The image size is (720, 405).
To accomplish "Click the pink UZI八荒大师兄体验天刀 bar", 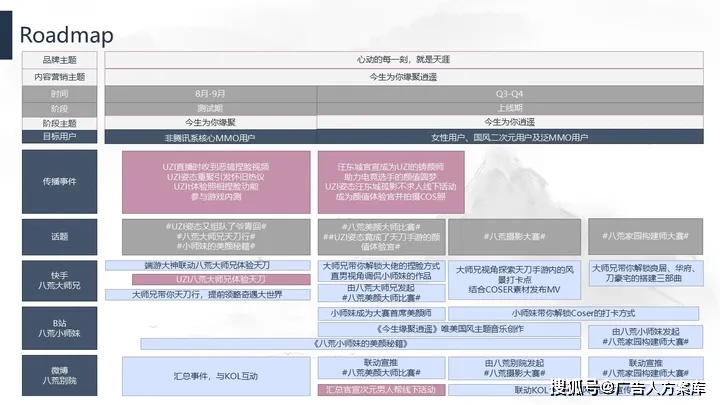I will 221,279.
